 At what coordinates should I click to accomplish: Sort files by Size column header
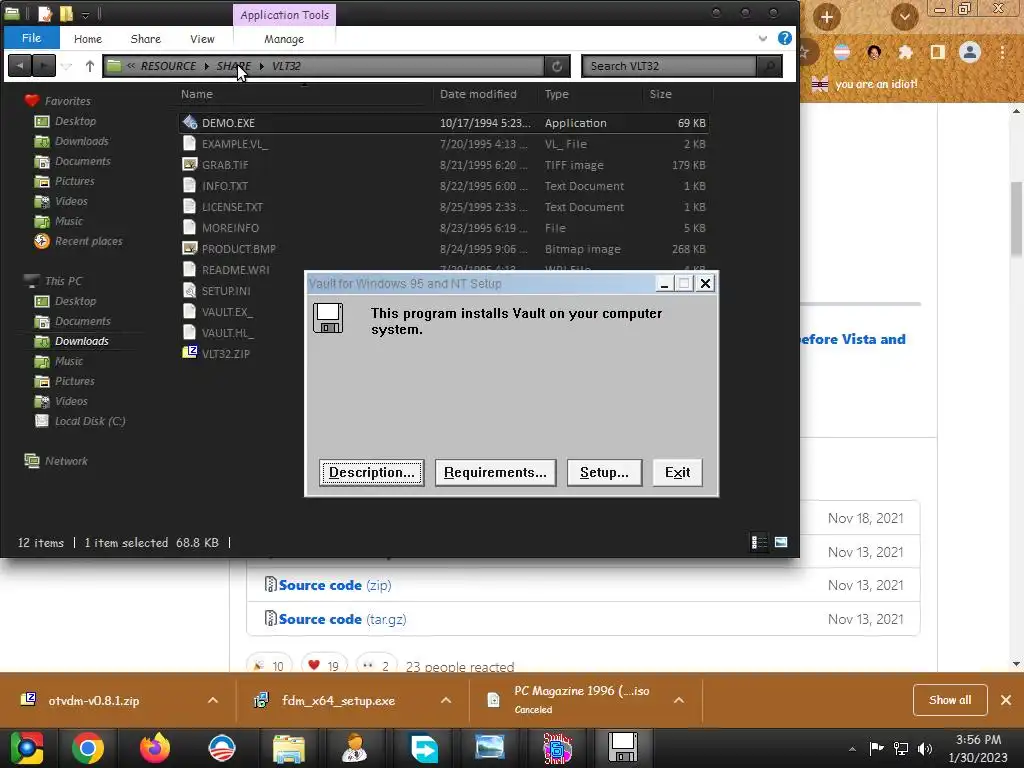[660, 94]
